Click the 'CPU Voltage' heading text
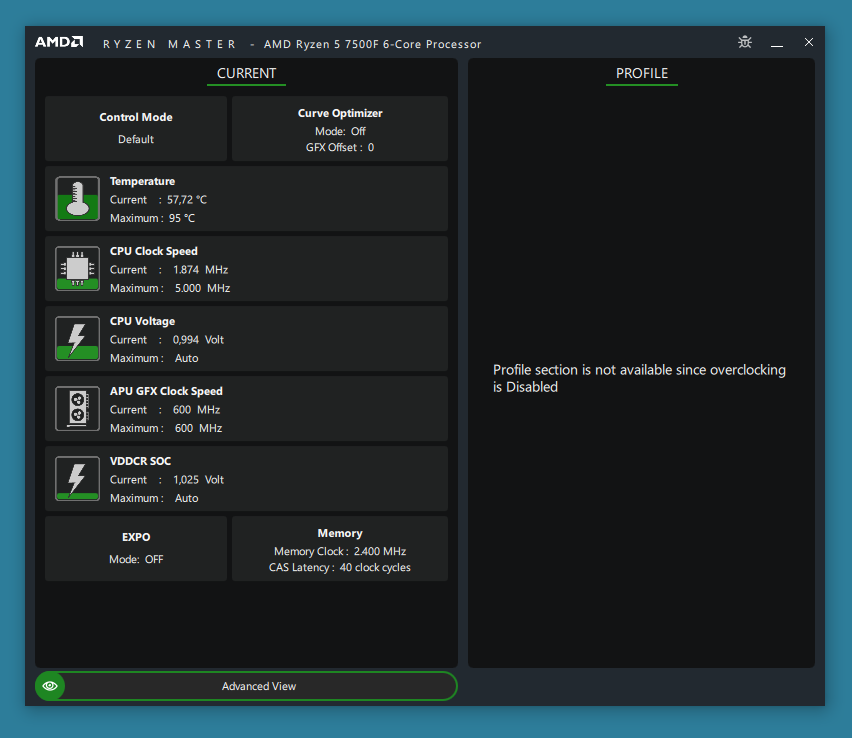Image resolution: width=852 pixels, height=738 pixels. 142,322
